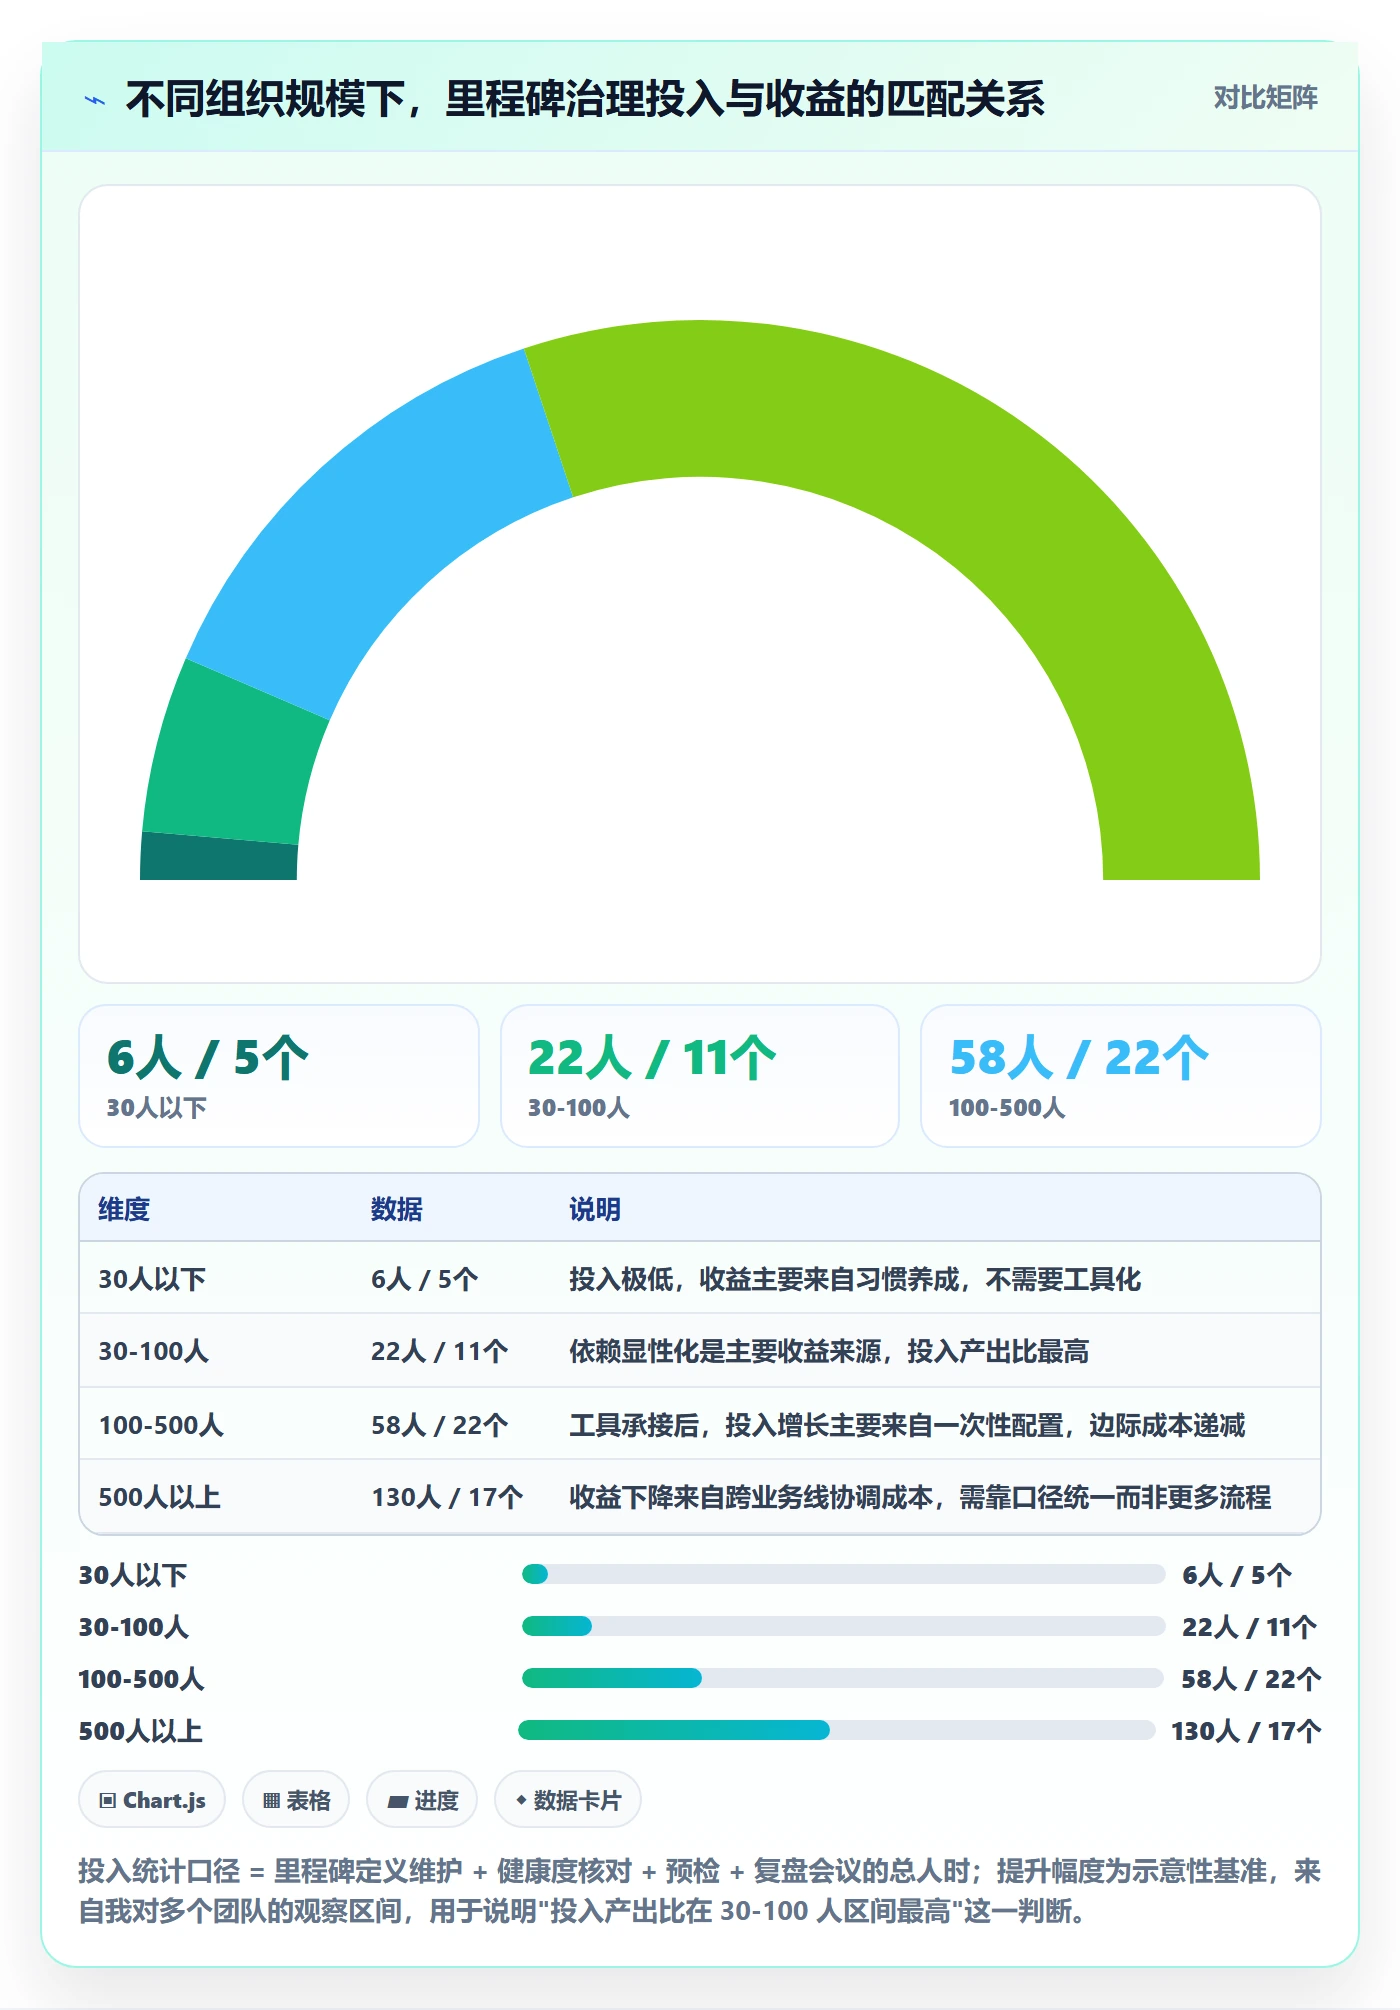Image resolution: width=1400 pixels, height=2010 pixels.
Task: Click the progress bar in the 500人以上 row
Action: (836, 1730)
